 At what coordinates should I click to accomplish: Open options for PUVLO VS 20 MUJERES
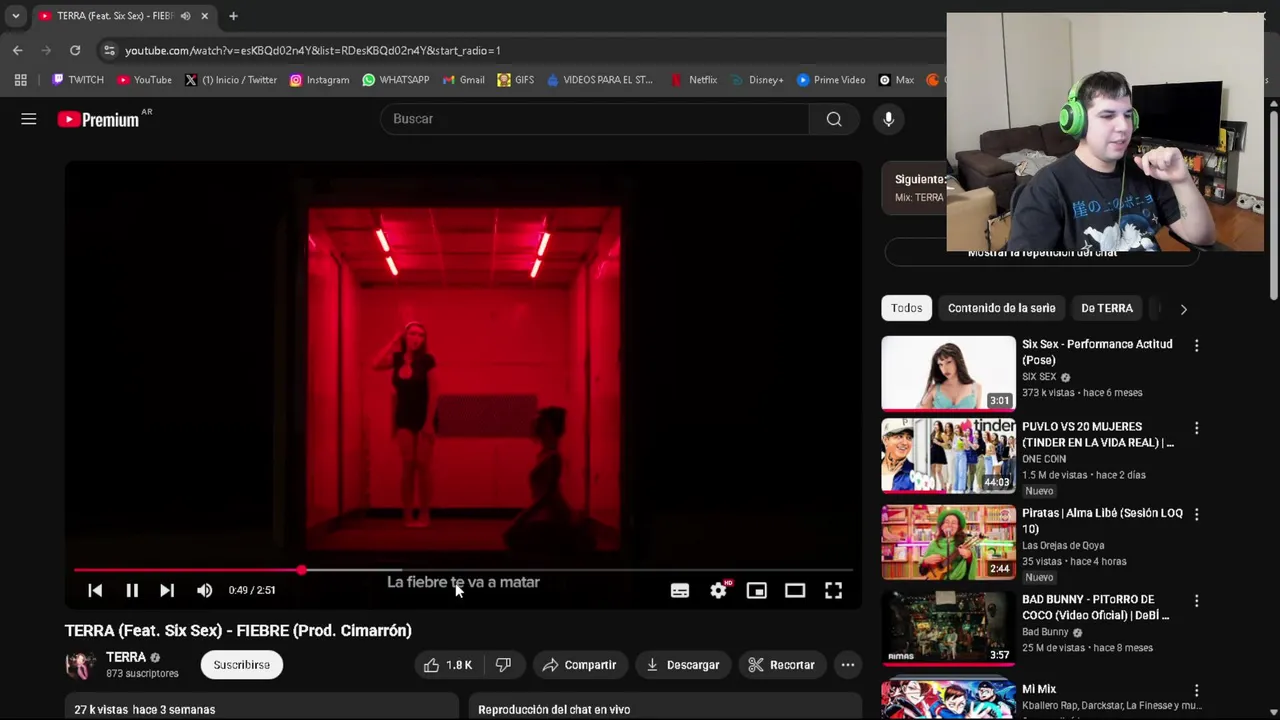[1196, 428]
